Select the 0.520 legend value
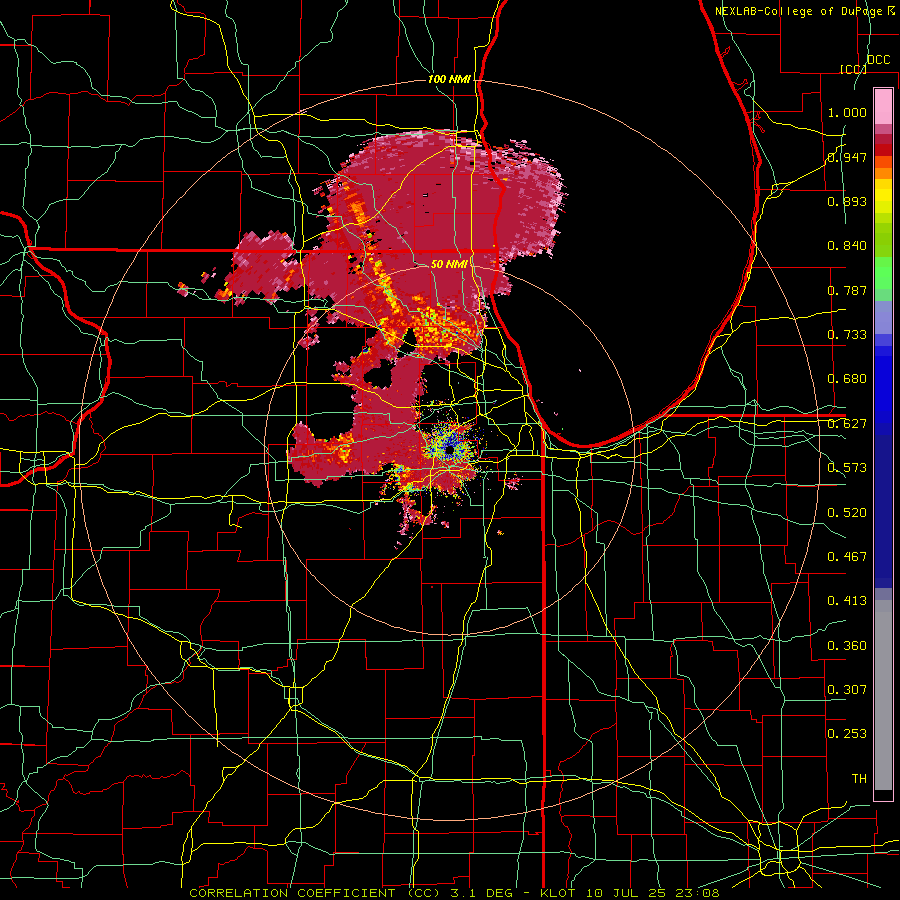 pyautogui.click(x=847, y=513)
